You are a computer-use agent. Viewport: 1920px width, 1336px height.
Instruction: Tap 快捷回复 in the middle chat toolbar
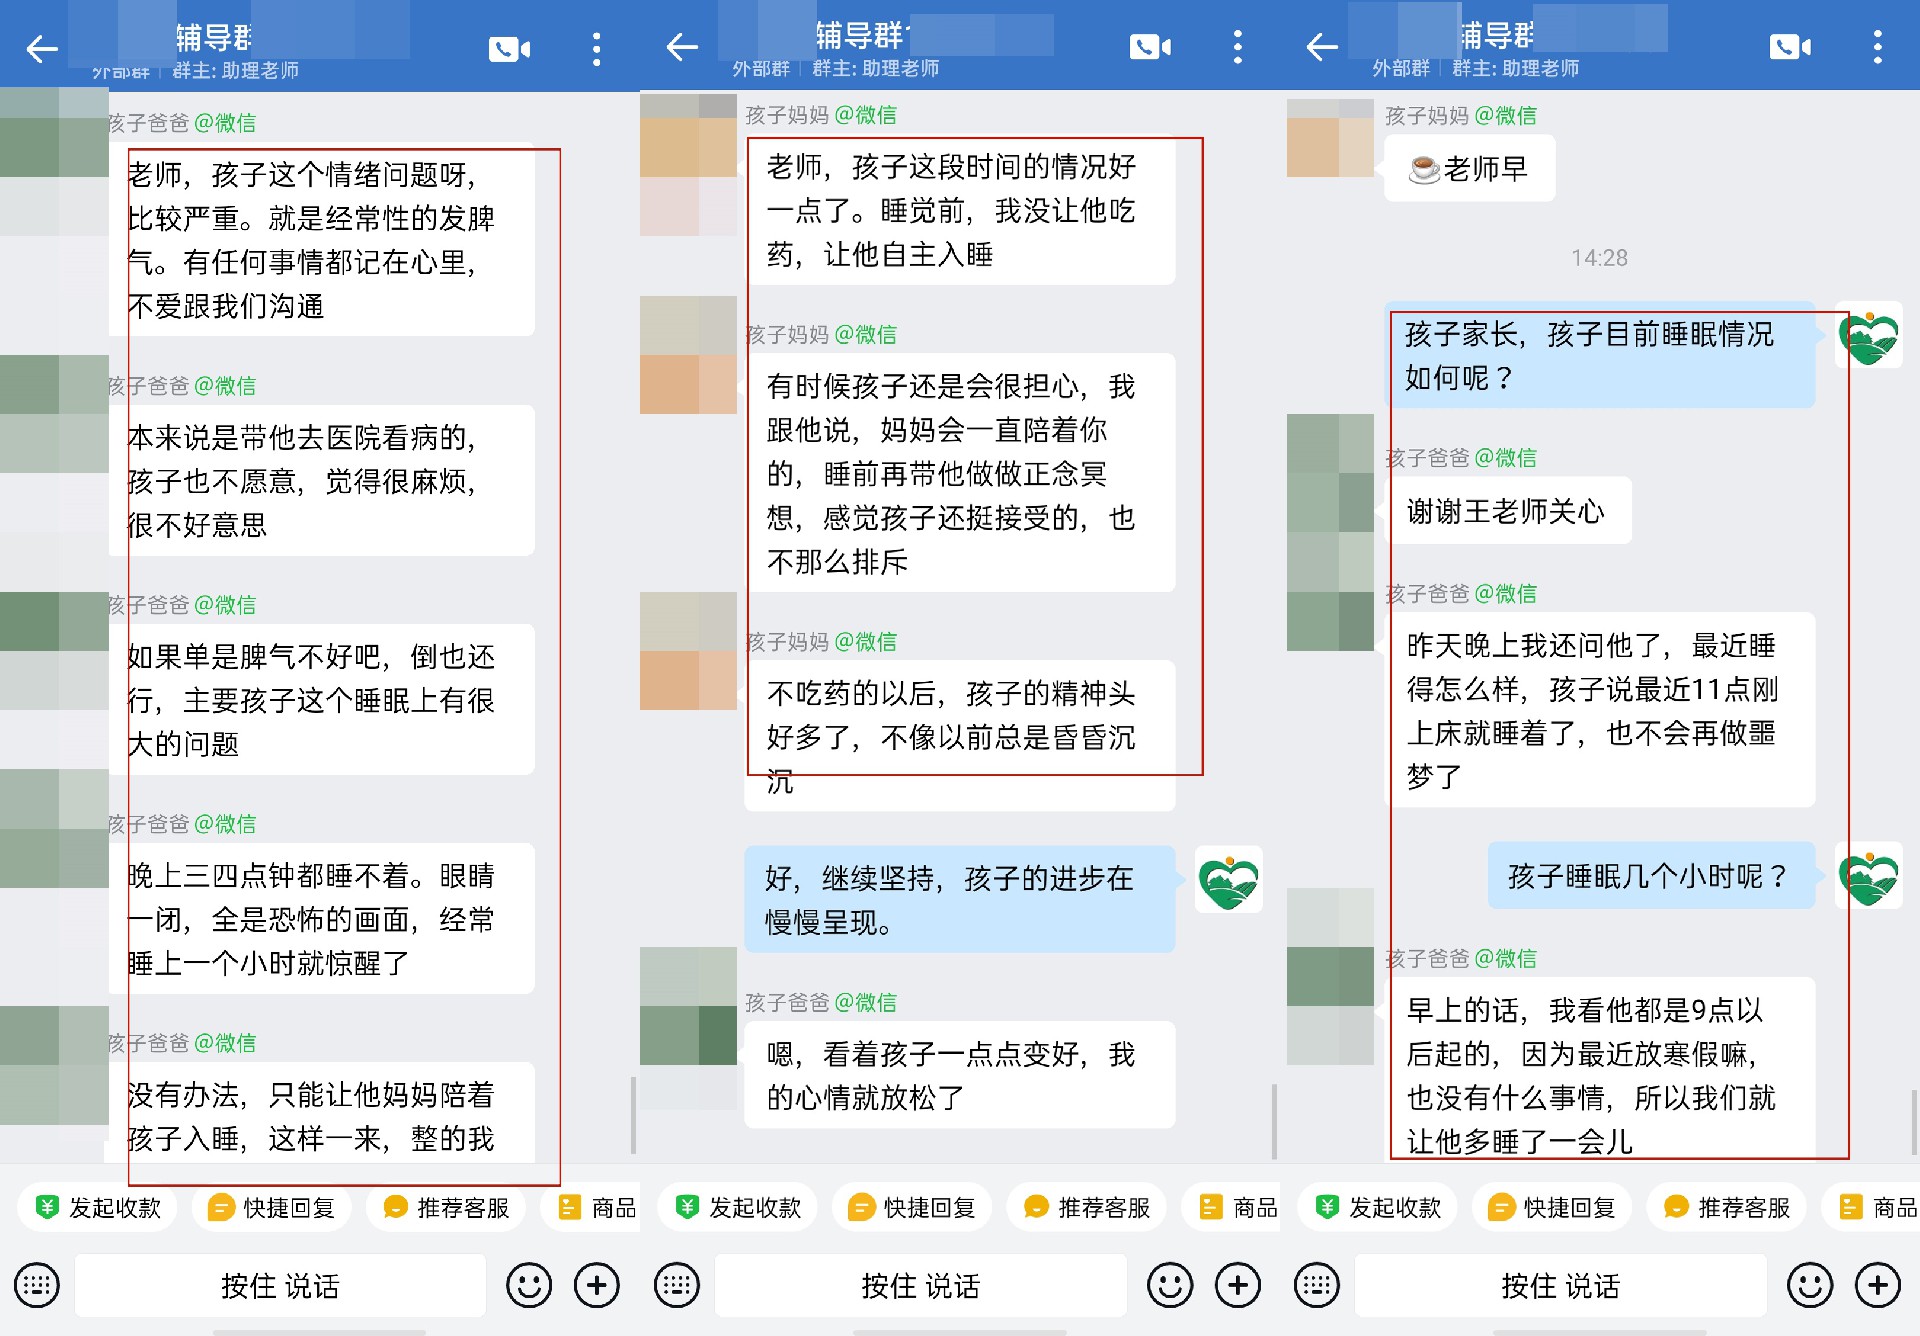click(x=912, y=1208)
